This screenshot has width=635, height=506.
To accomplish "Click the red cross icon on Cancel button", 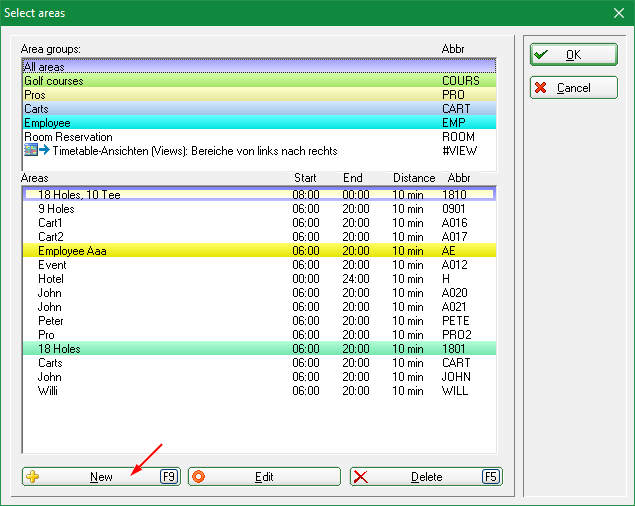I will click(541, 88).
